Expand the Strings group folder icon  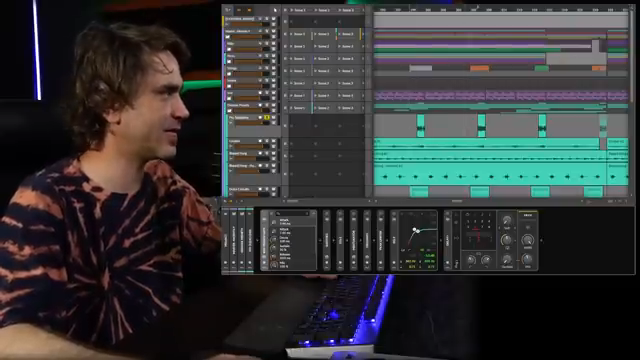(x=229, y=74)
